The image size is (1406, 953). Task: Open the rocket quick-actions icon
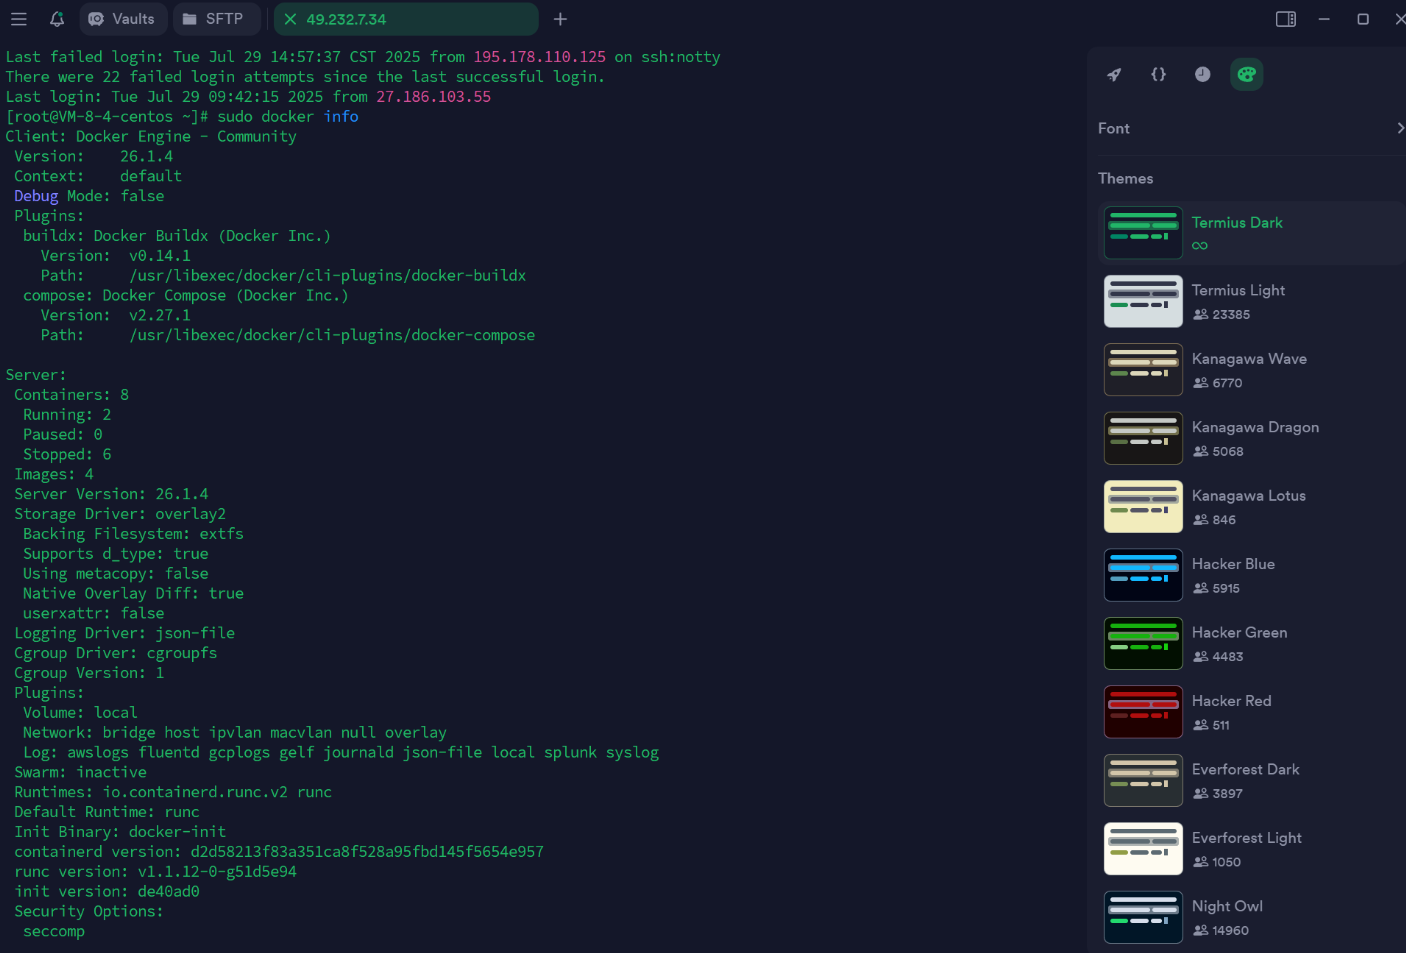click(1114, 74)
